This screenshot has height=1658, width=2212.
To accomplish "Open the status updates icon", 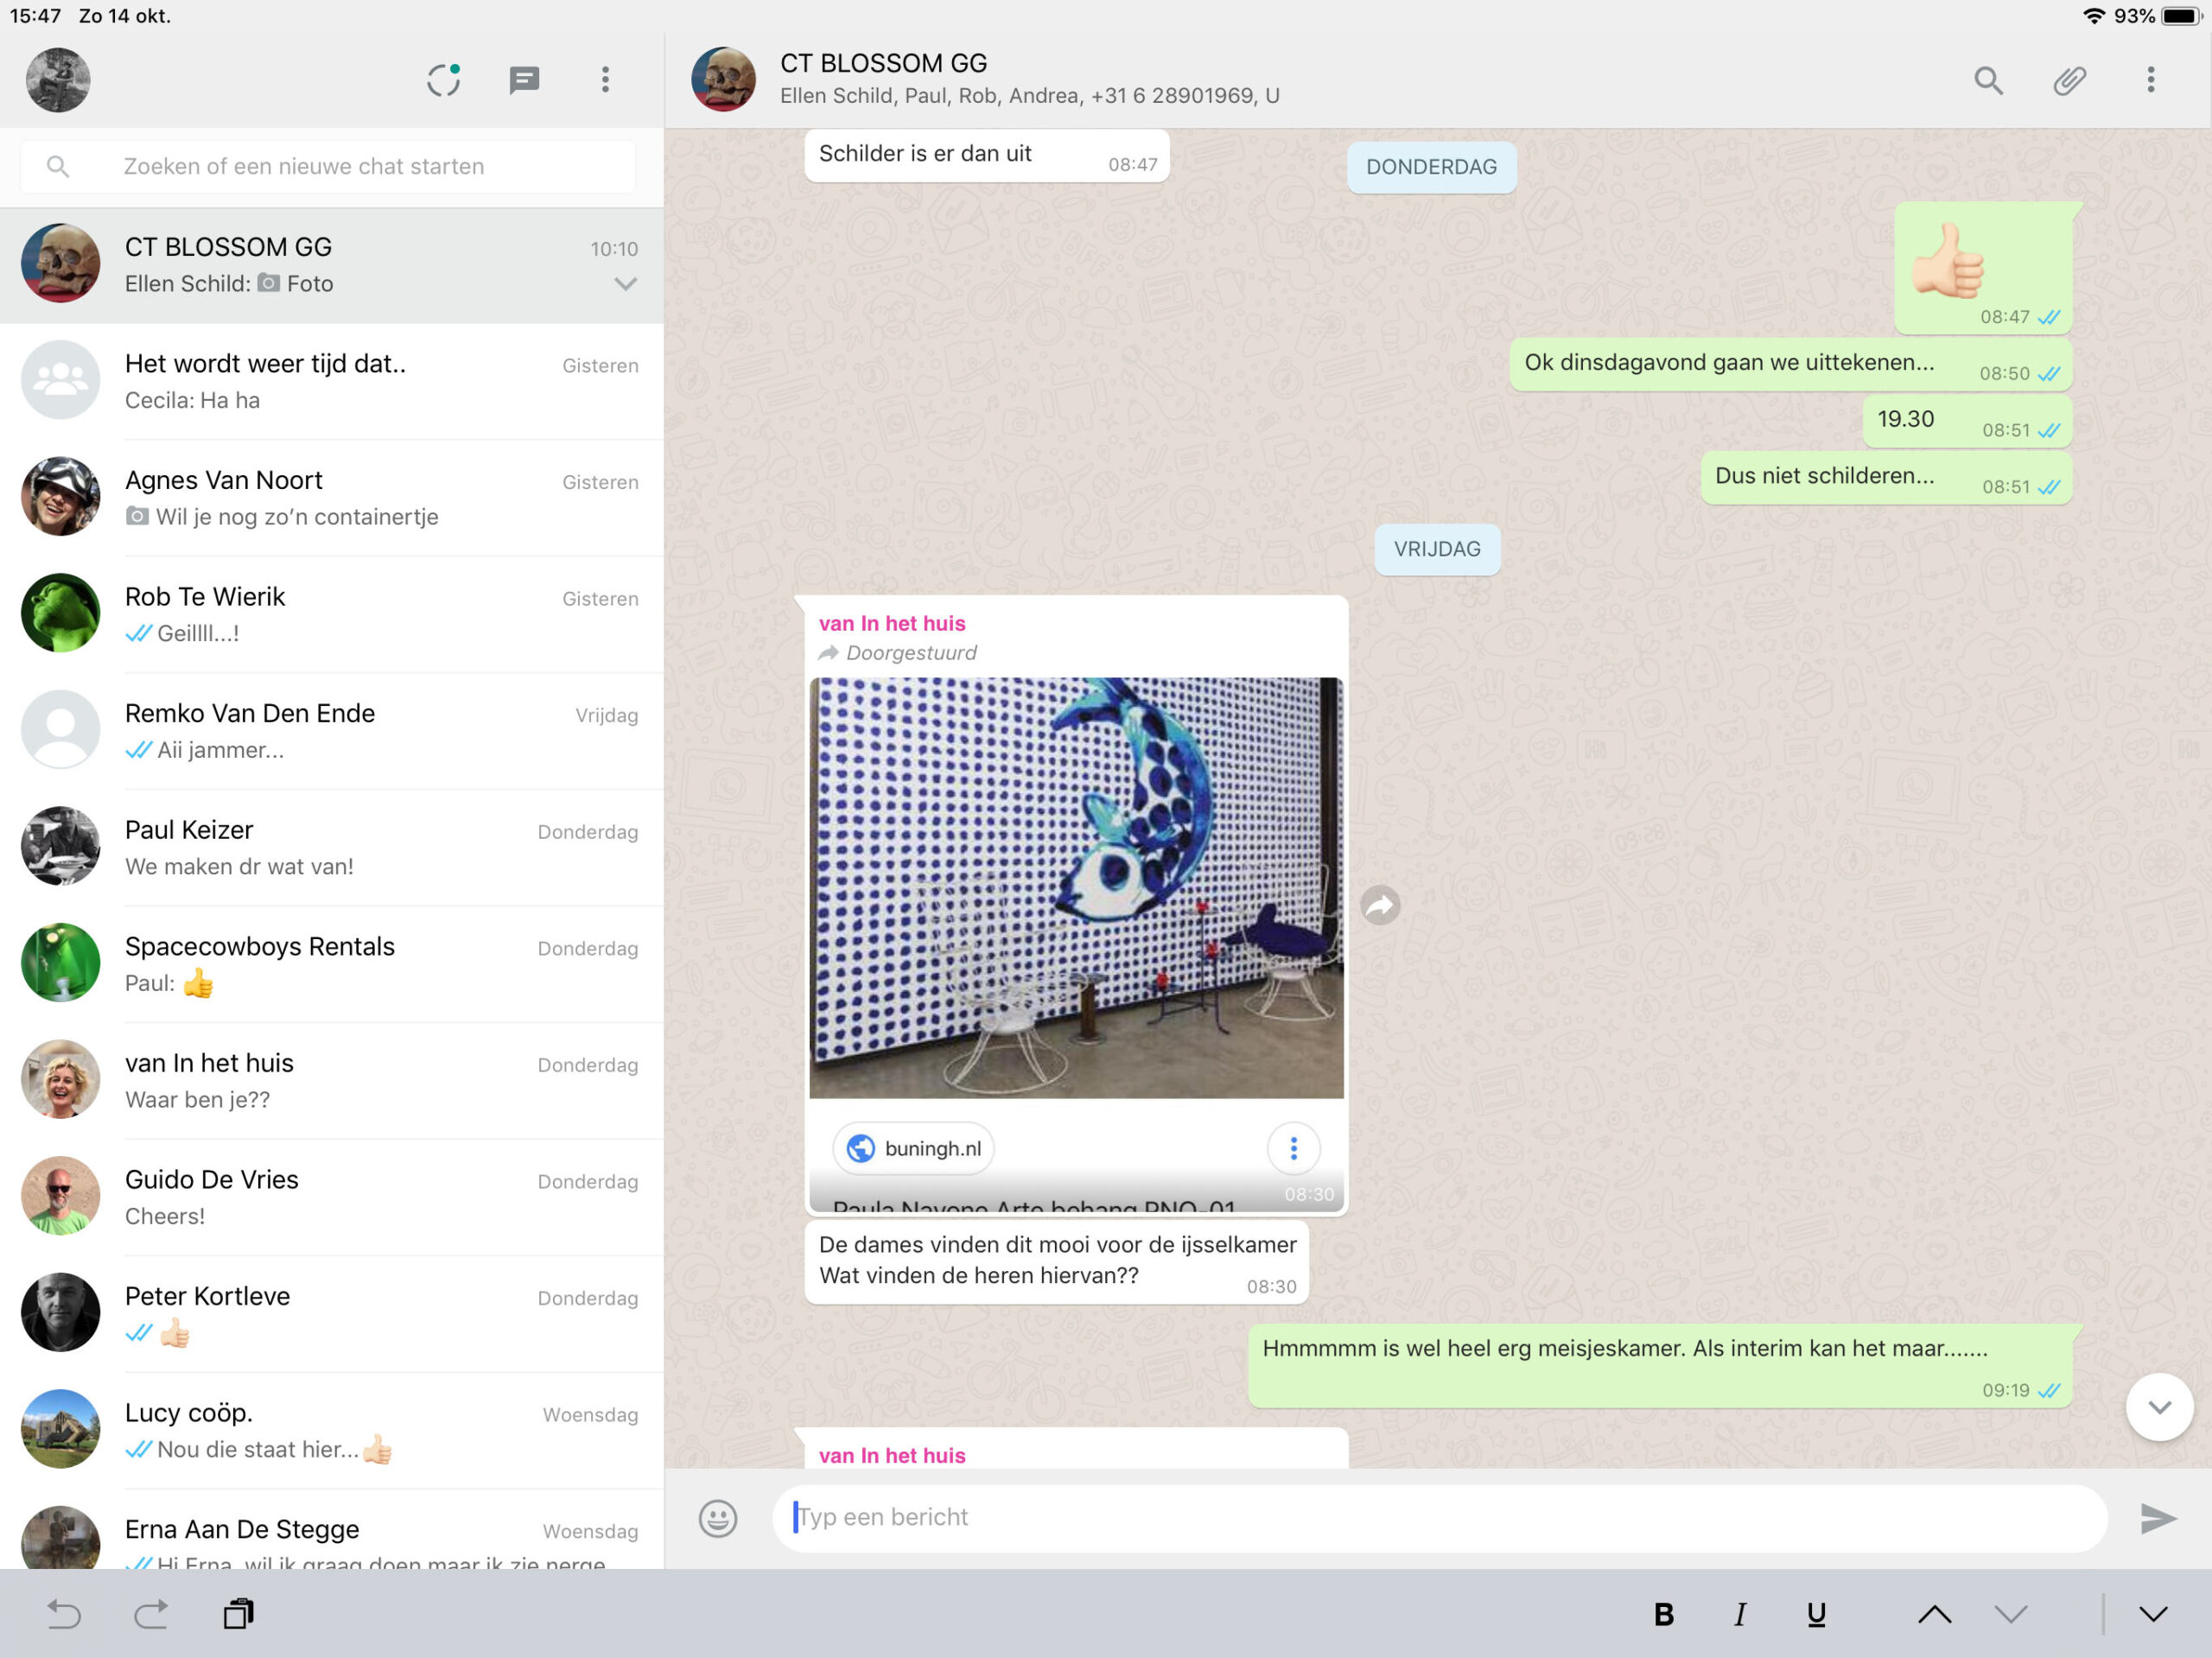I will [443, 80].
